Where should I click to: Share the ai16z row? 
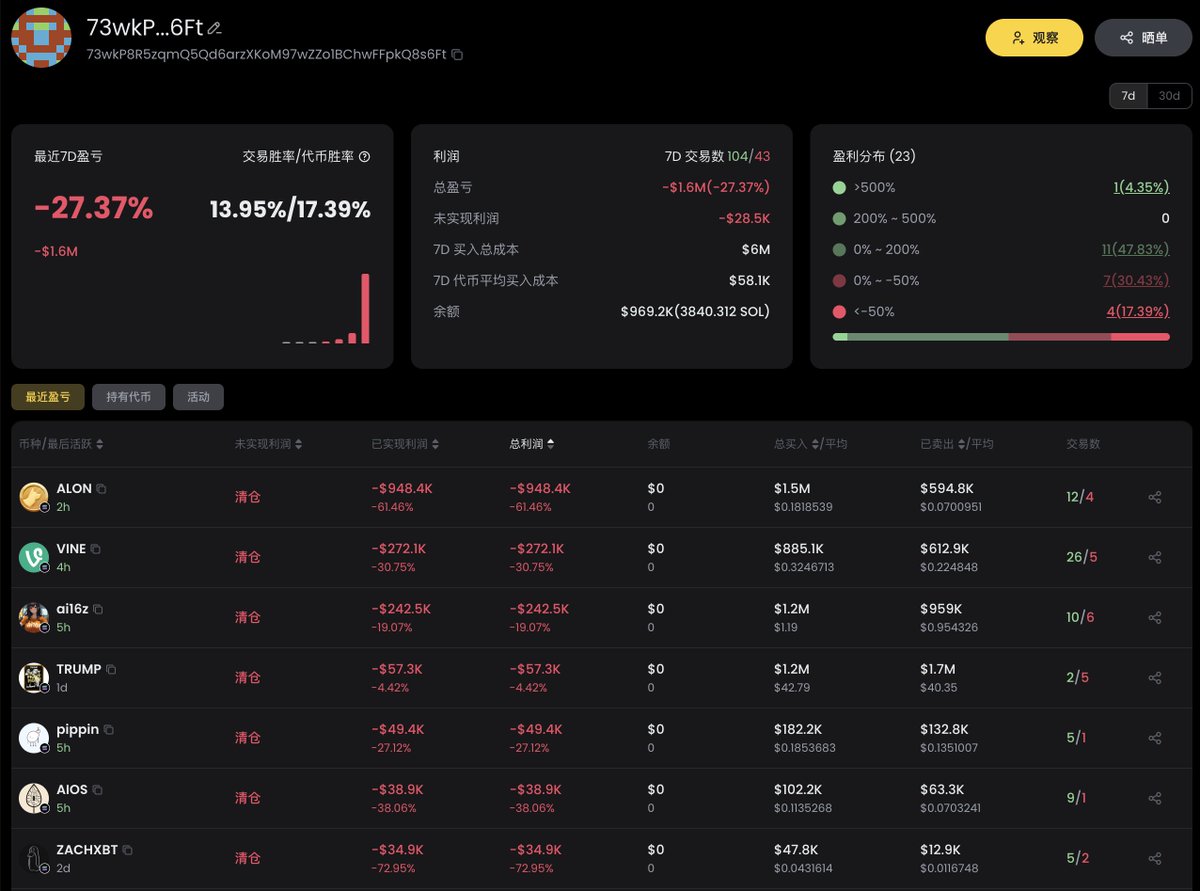point(1155,617)
